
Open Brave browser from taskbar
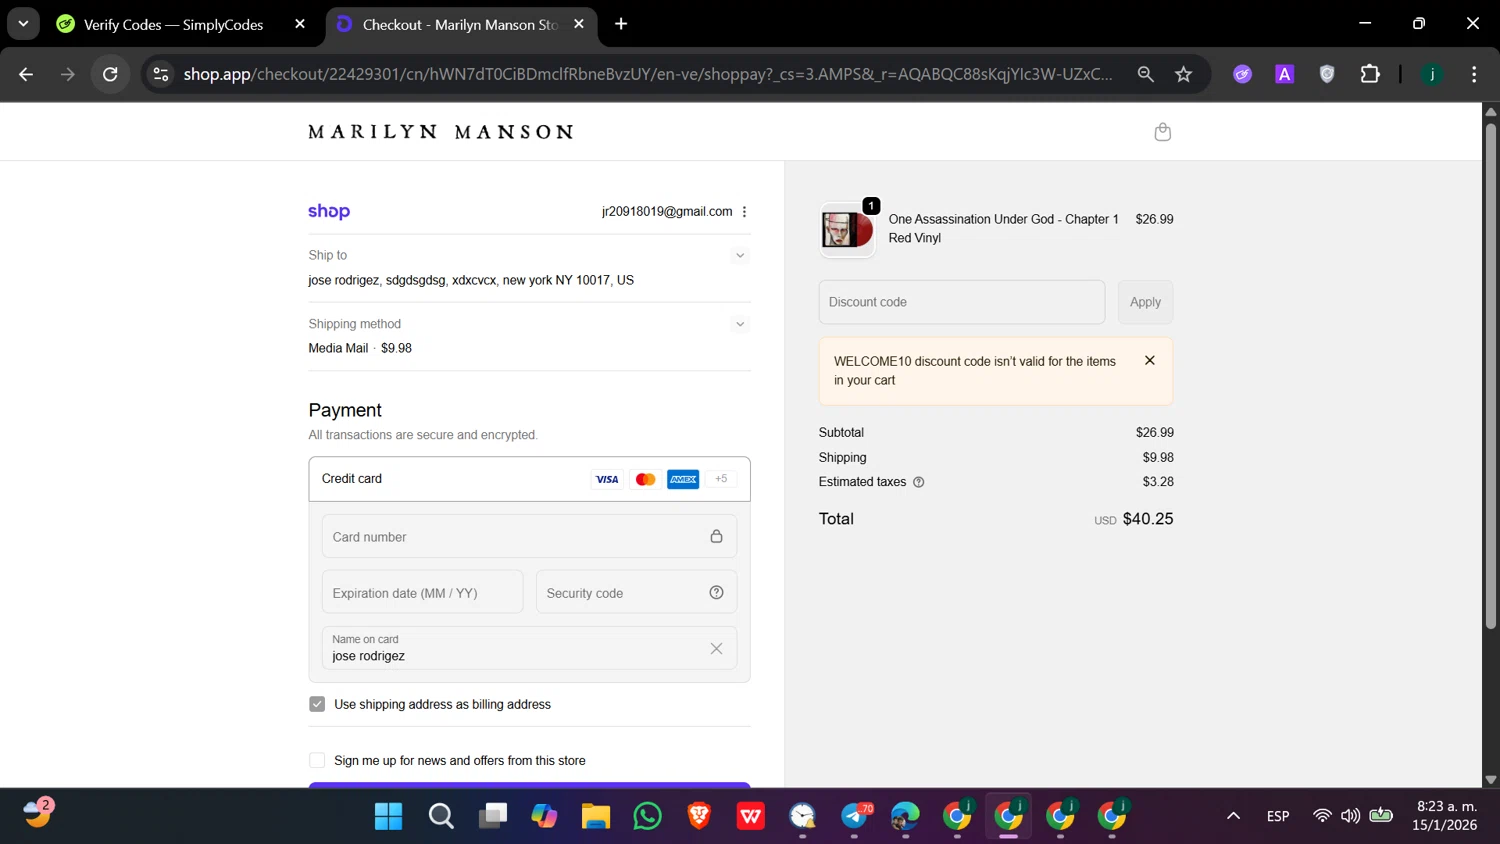coord(699,816)
